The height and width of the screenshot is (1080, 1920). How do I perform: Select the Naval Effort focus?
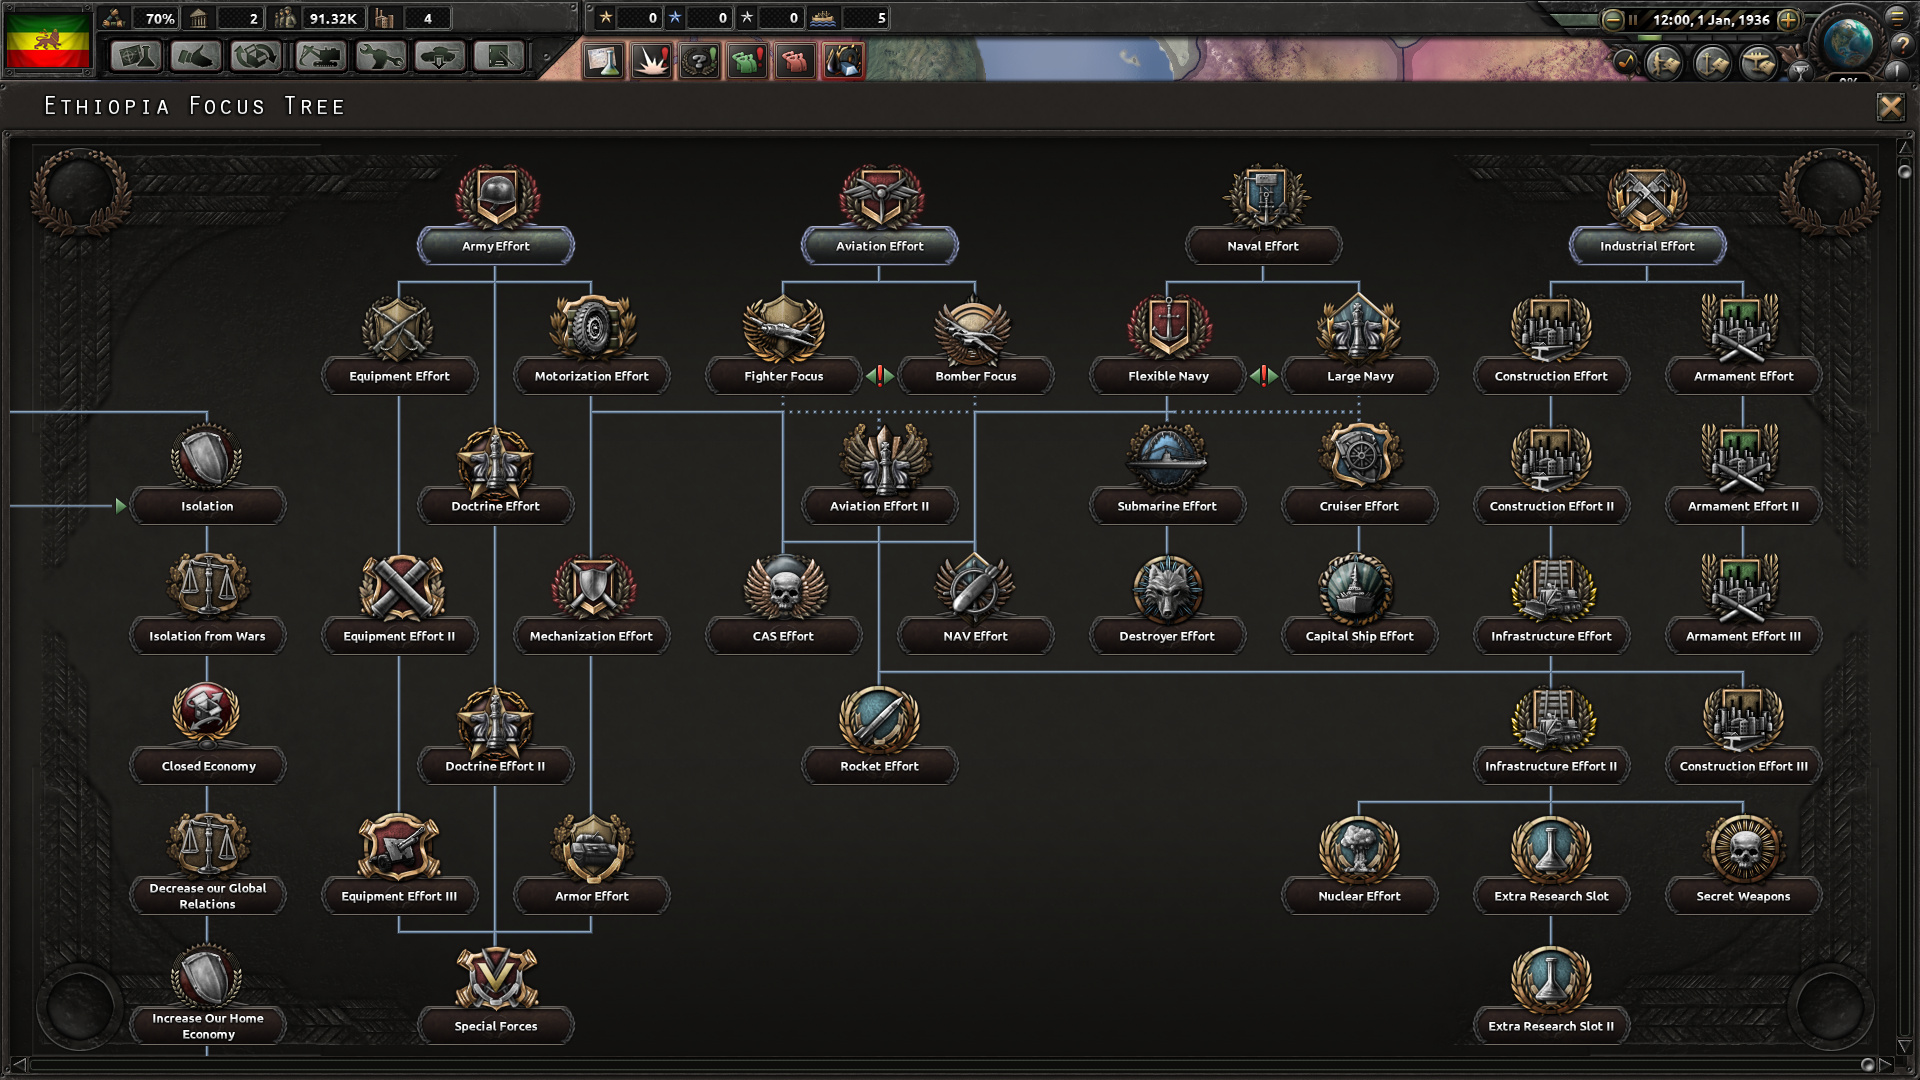(x=1263, y=245)
